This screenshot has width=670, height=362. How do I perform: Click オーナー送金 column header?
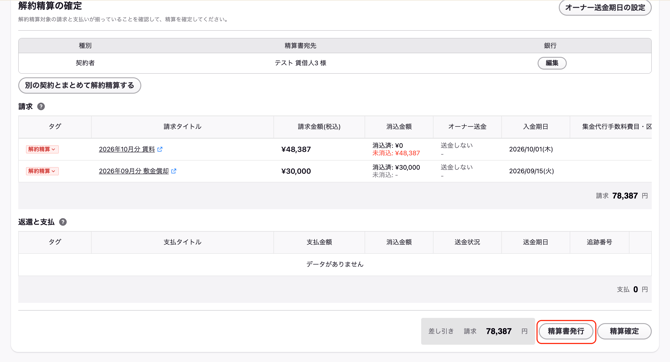click(x=467, y=127)
